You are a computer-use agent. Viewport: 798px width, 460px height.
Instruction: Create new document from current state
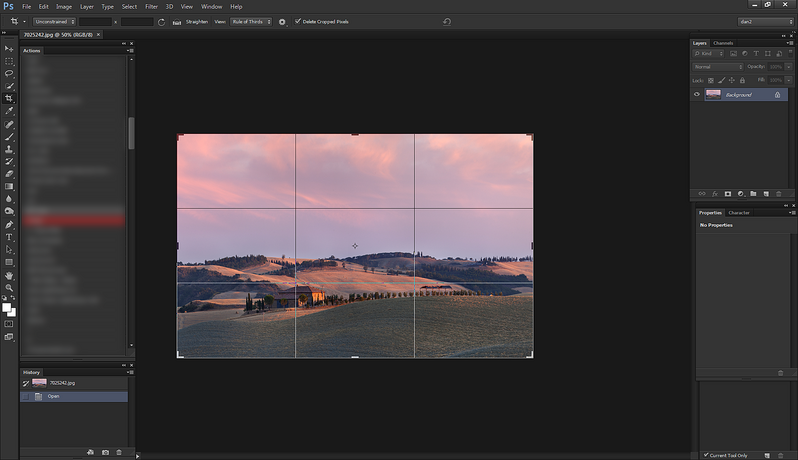click(90, 452)
